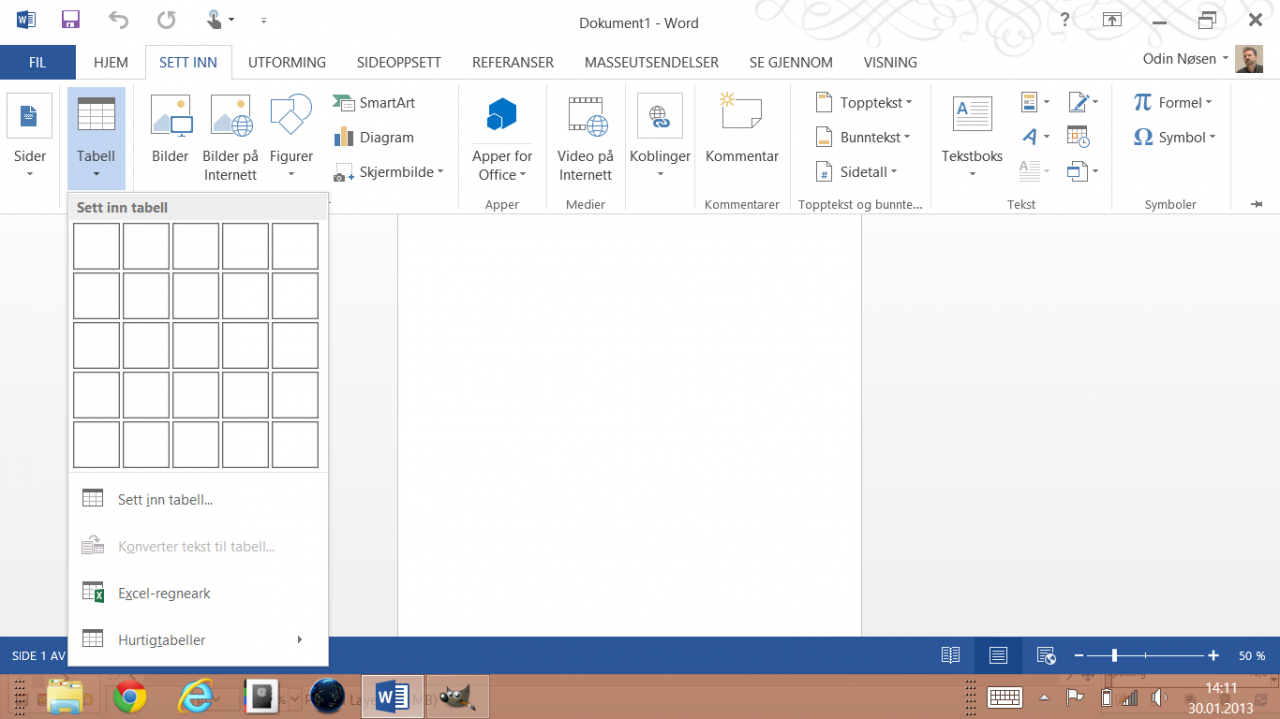Open the Skjermbilde dropdown
The height and width of the screenshot is (719, 1280).
point(388,172)
